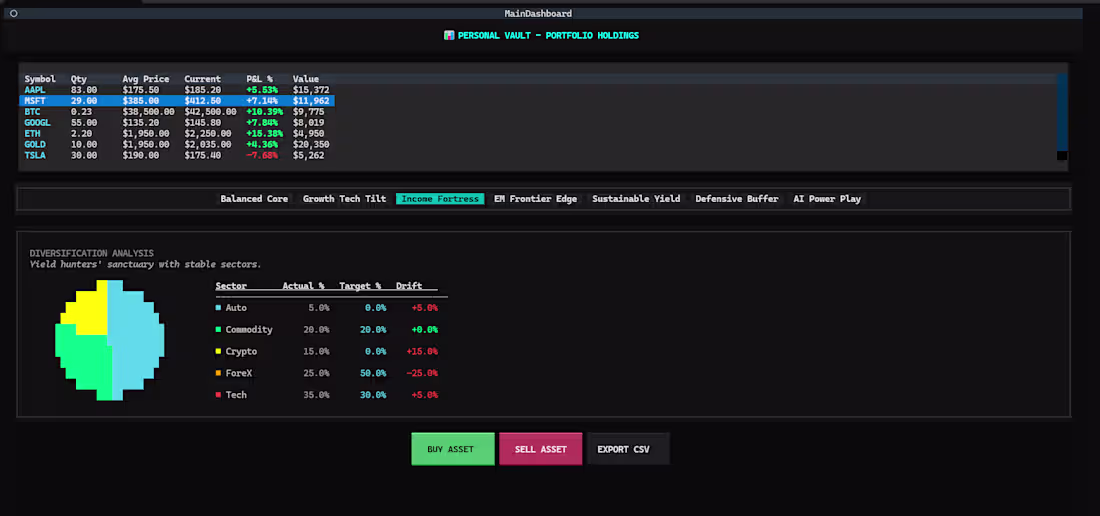The image size is (1100, 516).
Task: Switch to the Defensive Buffer tab
Action: pyautogui.click(x=737, y=199)
